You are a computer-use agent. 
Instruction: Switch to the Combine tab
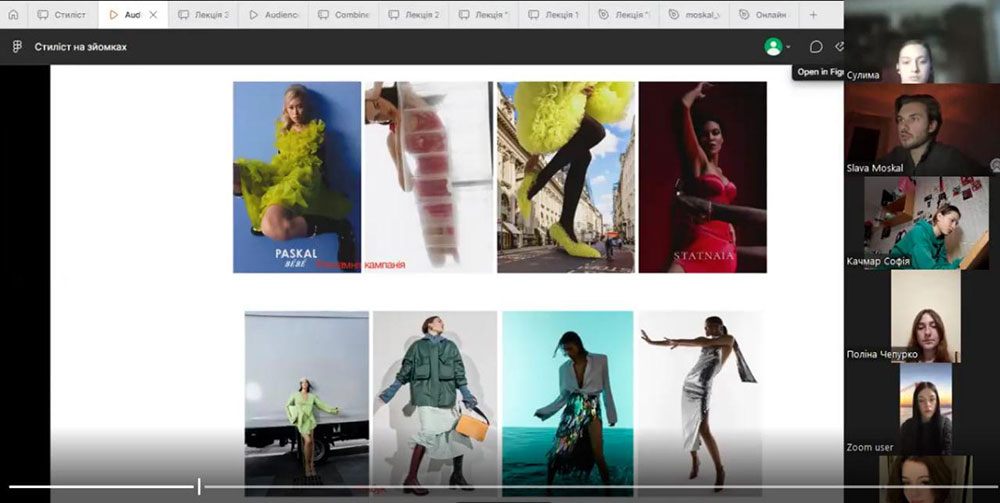point(343,15)
